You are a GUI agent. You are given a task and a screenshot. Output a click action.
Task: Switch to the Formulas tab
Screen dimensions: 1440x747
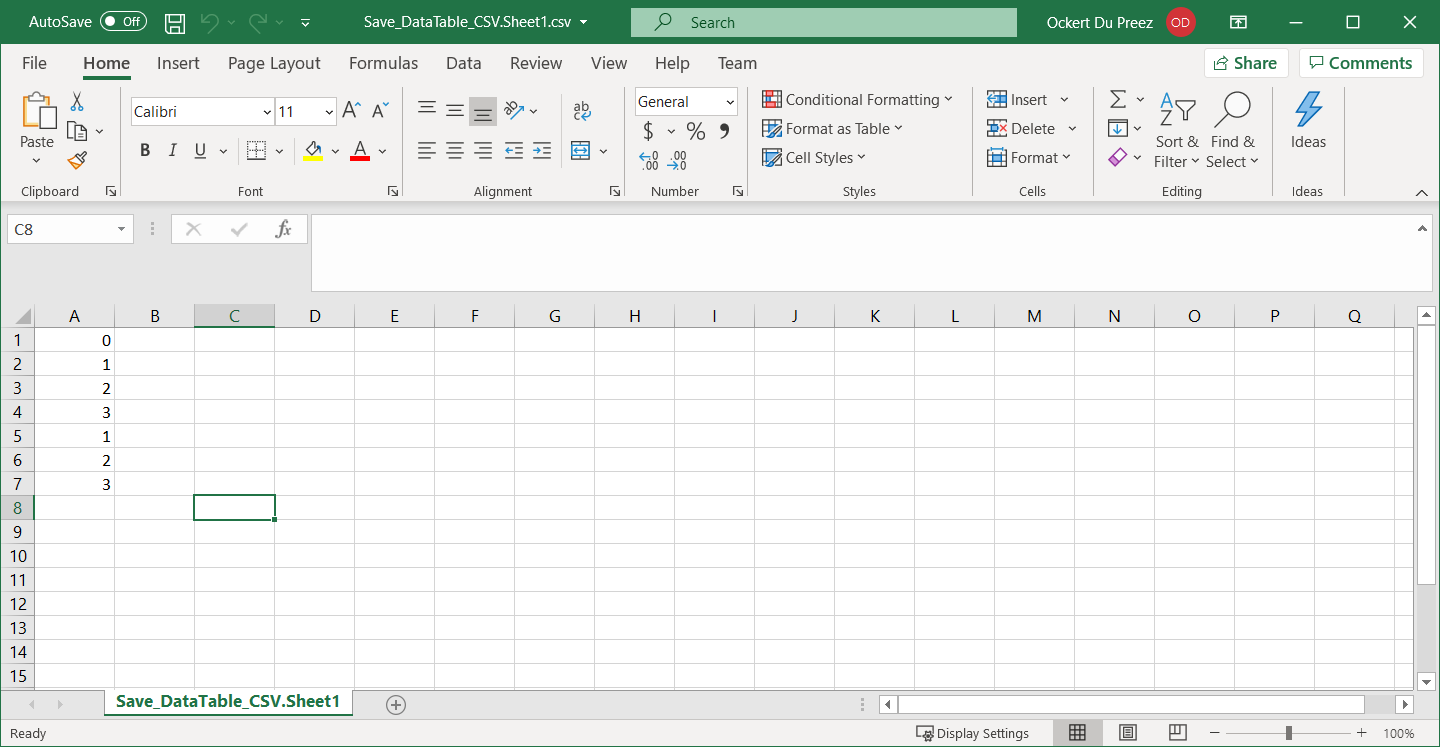pos(383,63)
